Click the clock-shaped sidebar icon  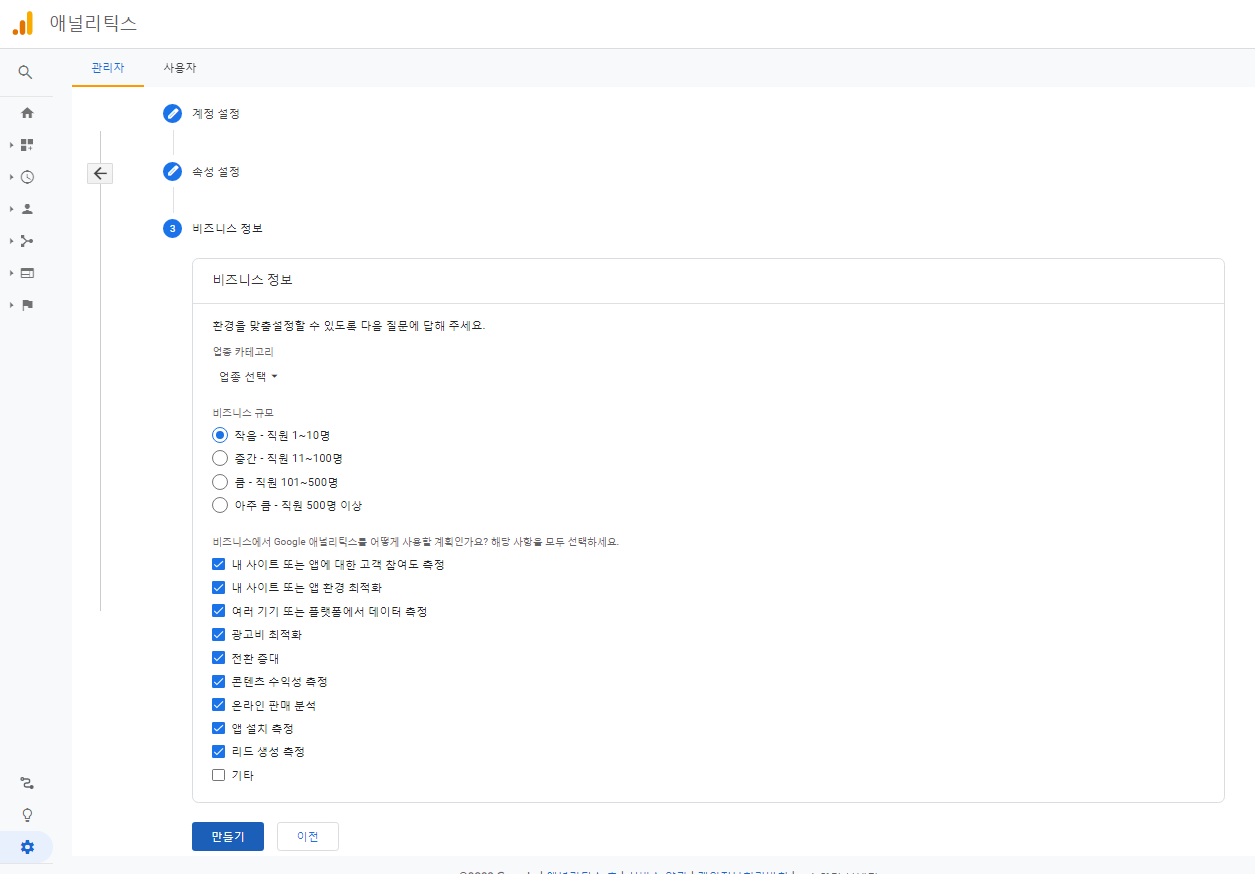27,176
